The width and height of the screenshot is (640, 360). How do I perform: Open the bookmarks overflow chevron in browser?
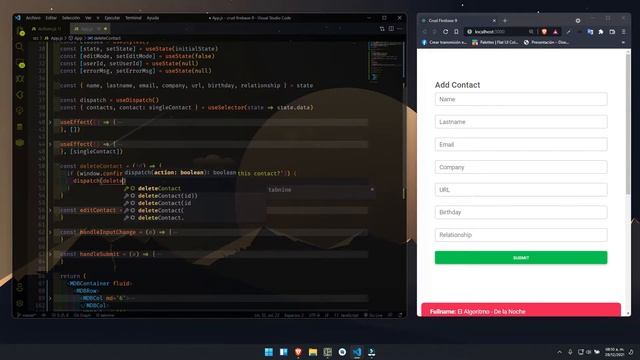point(623,42)
